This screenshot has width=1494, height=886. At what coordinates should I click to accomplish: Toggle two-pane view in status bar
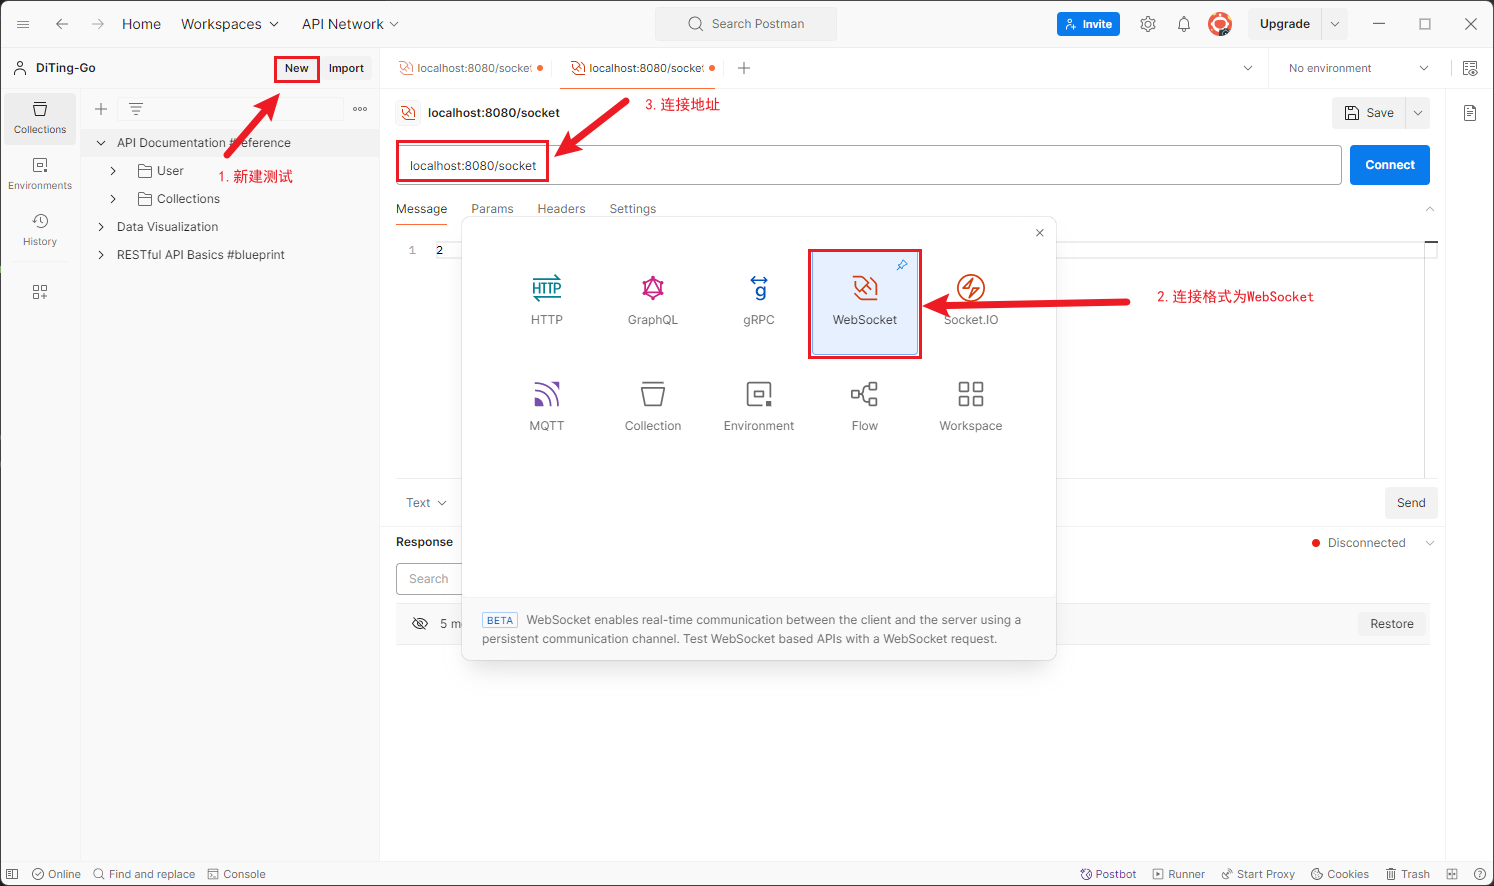1452,874
